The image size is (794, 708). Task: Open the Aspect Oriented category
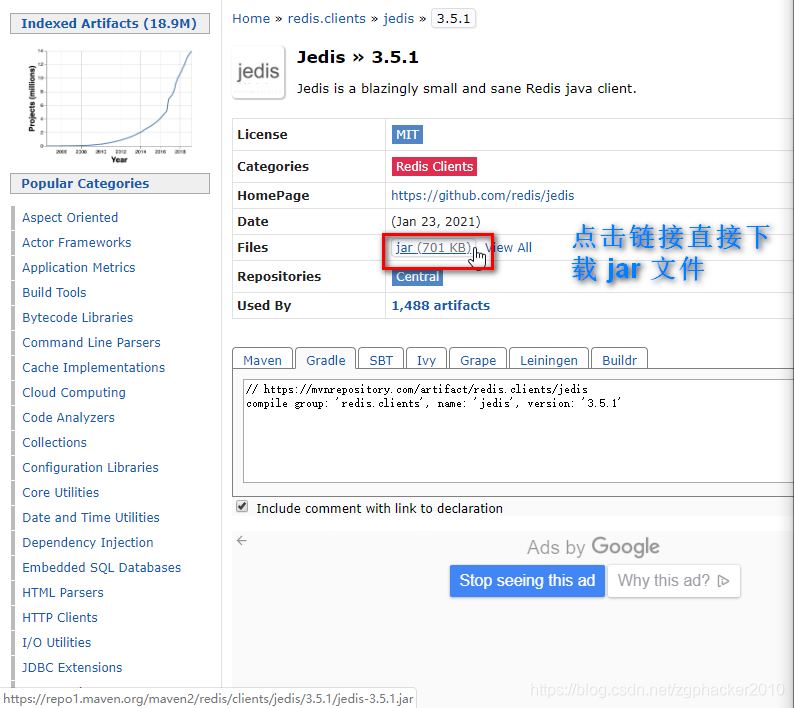point(70,217)
